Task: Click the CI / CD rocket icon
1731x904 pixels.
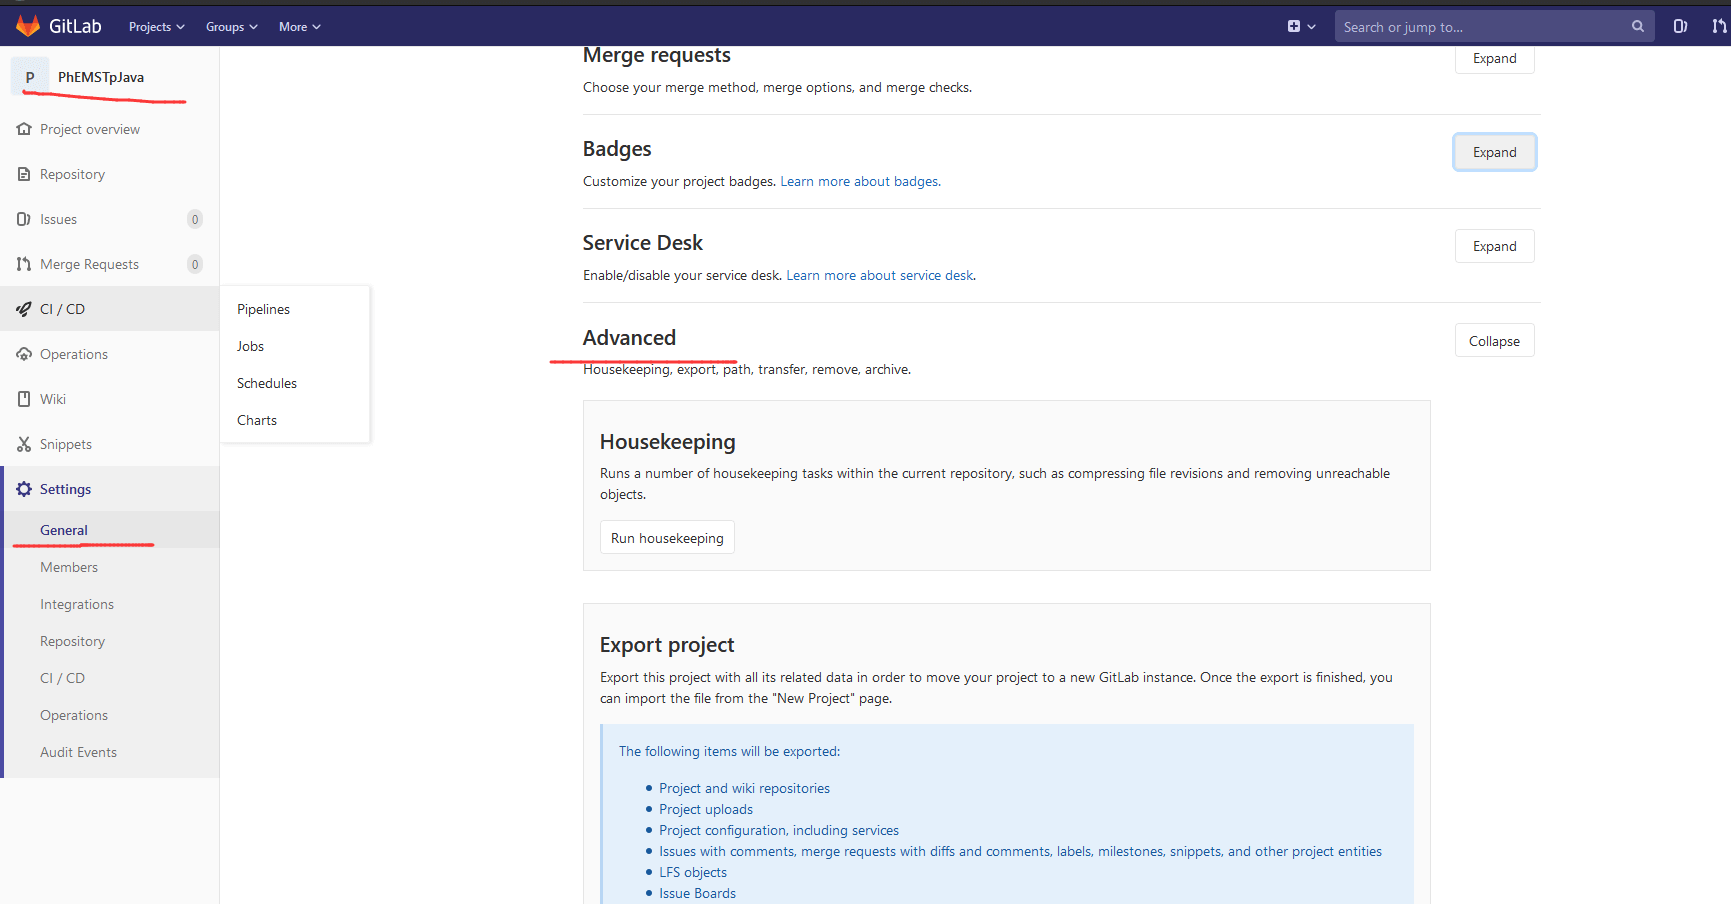Action: coord(24,309)
